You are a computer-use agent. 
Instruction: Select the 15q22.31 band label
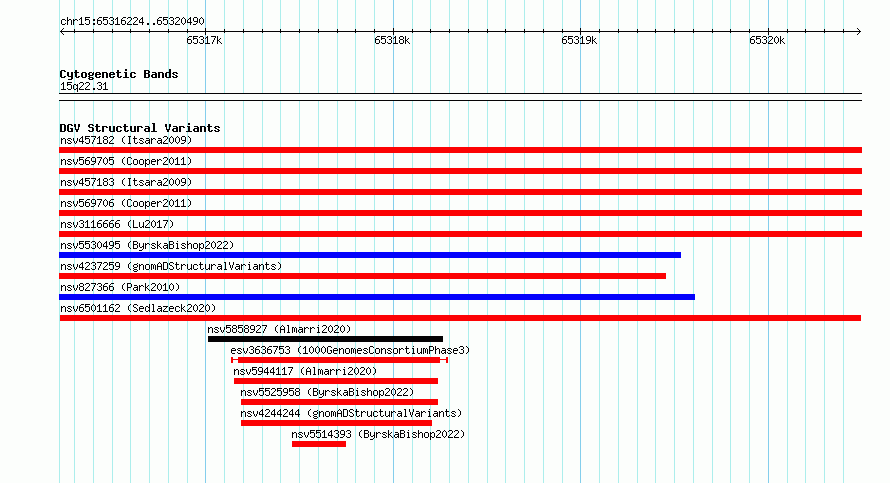(84, 86)
